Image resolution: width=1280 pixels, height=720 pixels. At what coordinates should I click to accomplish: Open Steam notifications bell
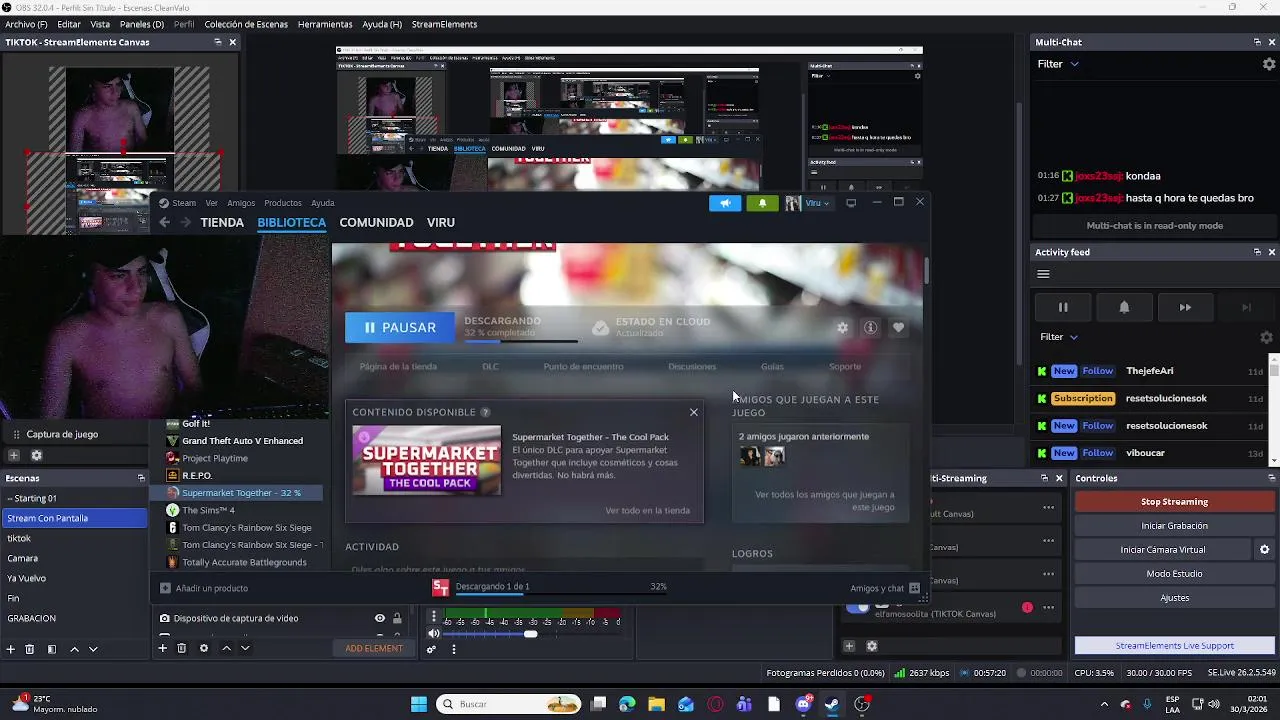click(762, 203)
